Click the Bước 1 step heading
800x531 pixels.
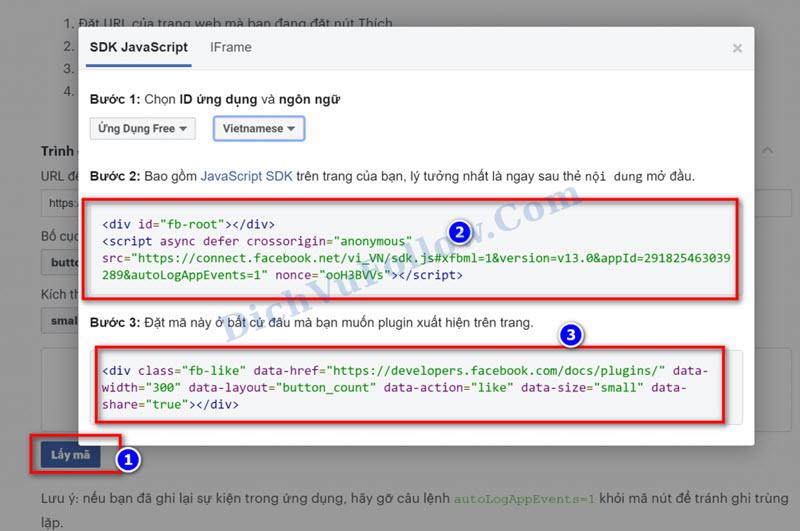click(x=116, y=99)
